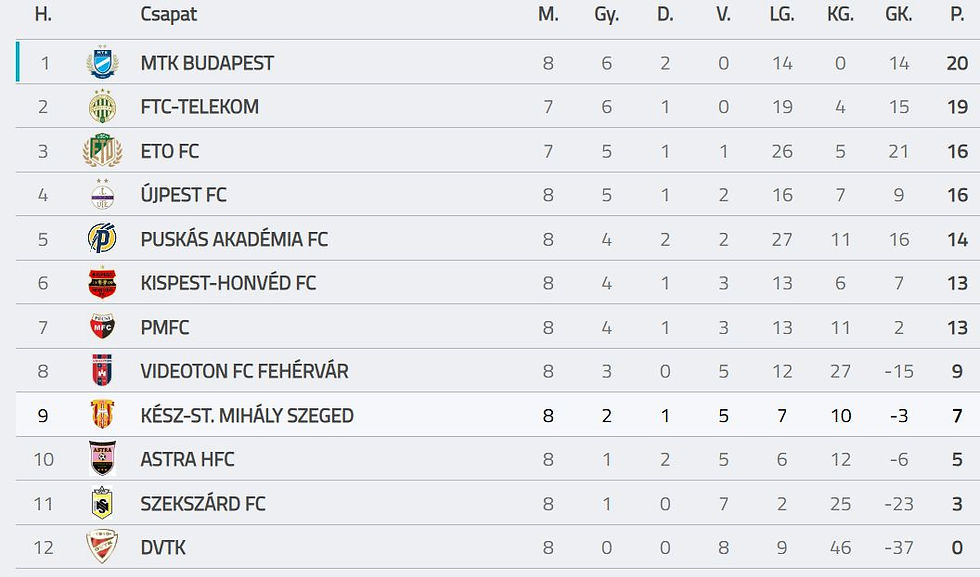
Task: Open the KÉSZ-ST. MIHÁLY SZEGED team link
Action: coord(247,415)
